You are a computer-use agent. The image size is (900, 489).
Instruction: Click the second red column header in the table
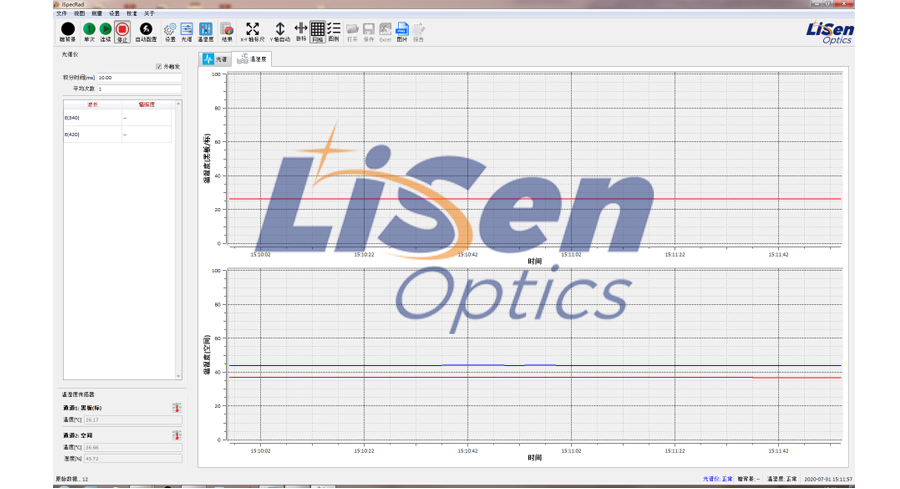tap(147, 104)
